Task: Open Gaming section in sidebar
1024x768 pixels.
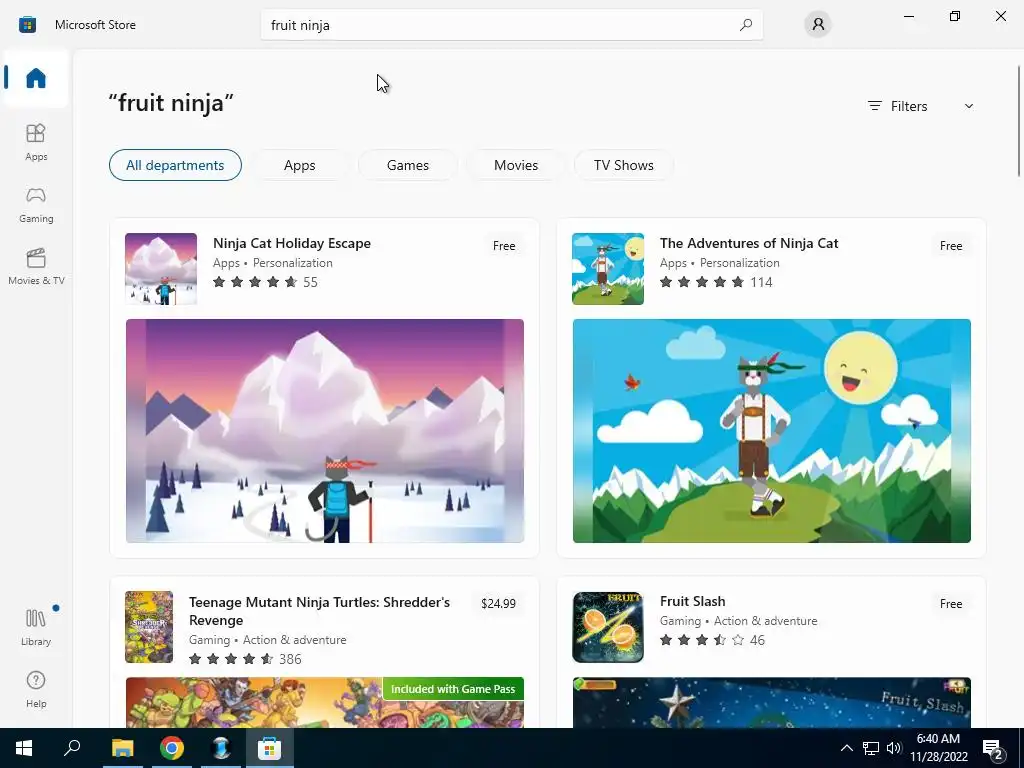Action: 36,204
